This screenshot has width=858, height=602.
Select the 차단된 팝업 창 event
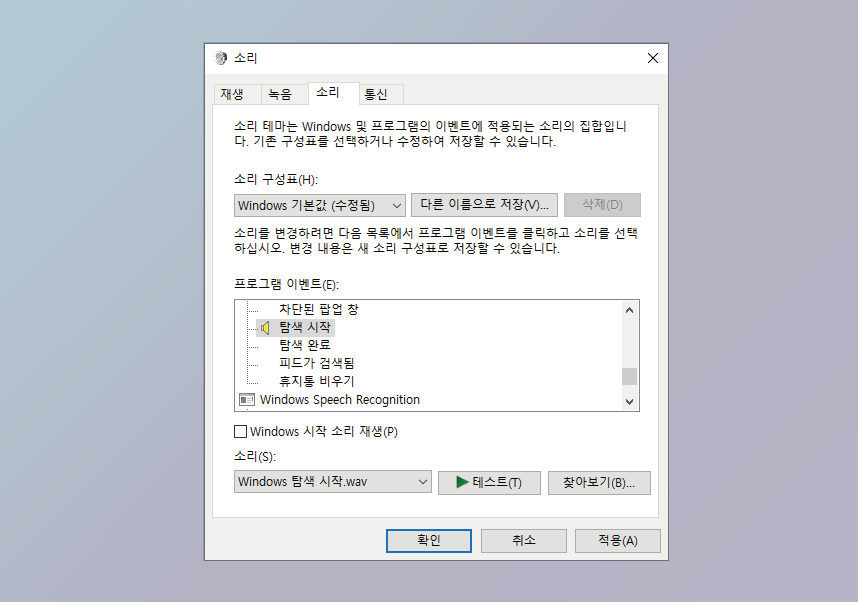click(x=319, y=310)
